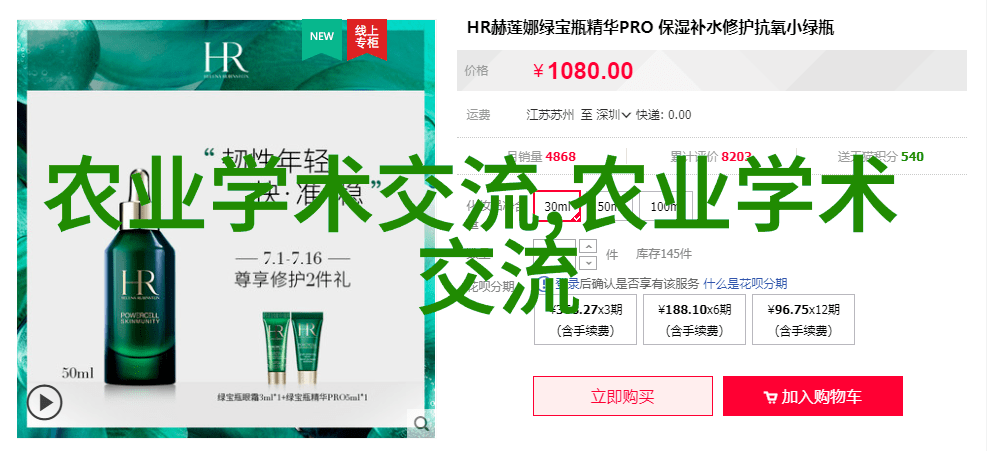Select the 100ml size option
The width and height of the screenshot is (997, 451).
664,206
